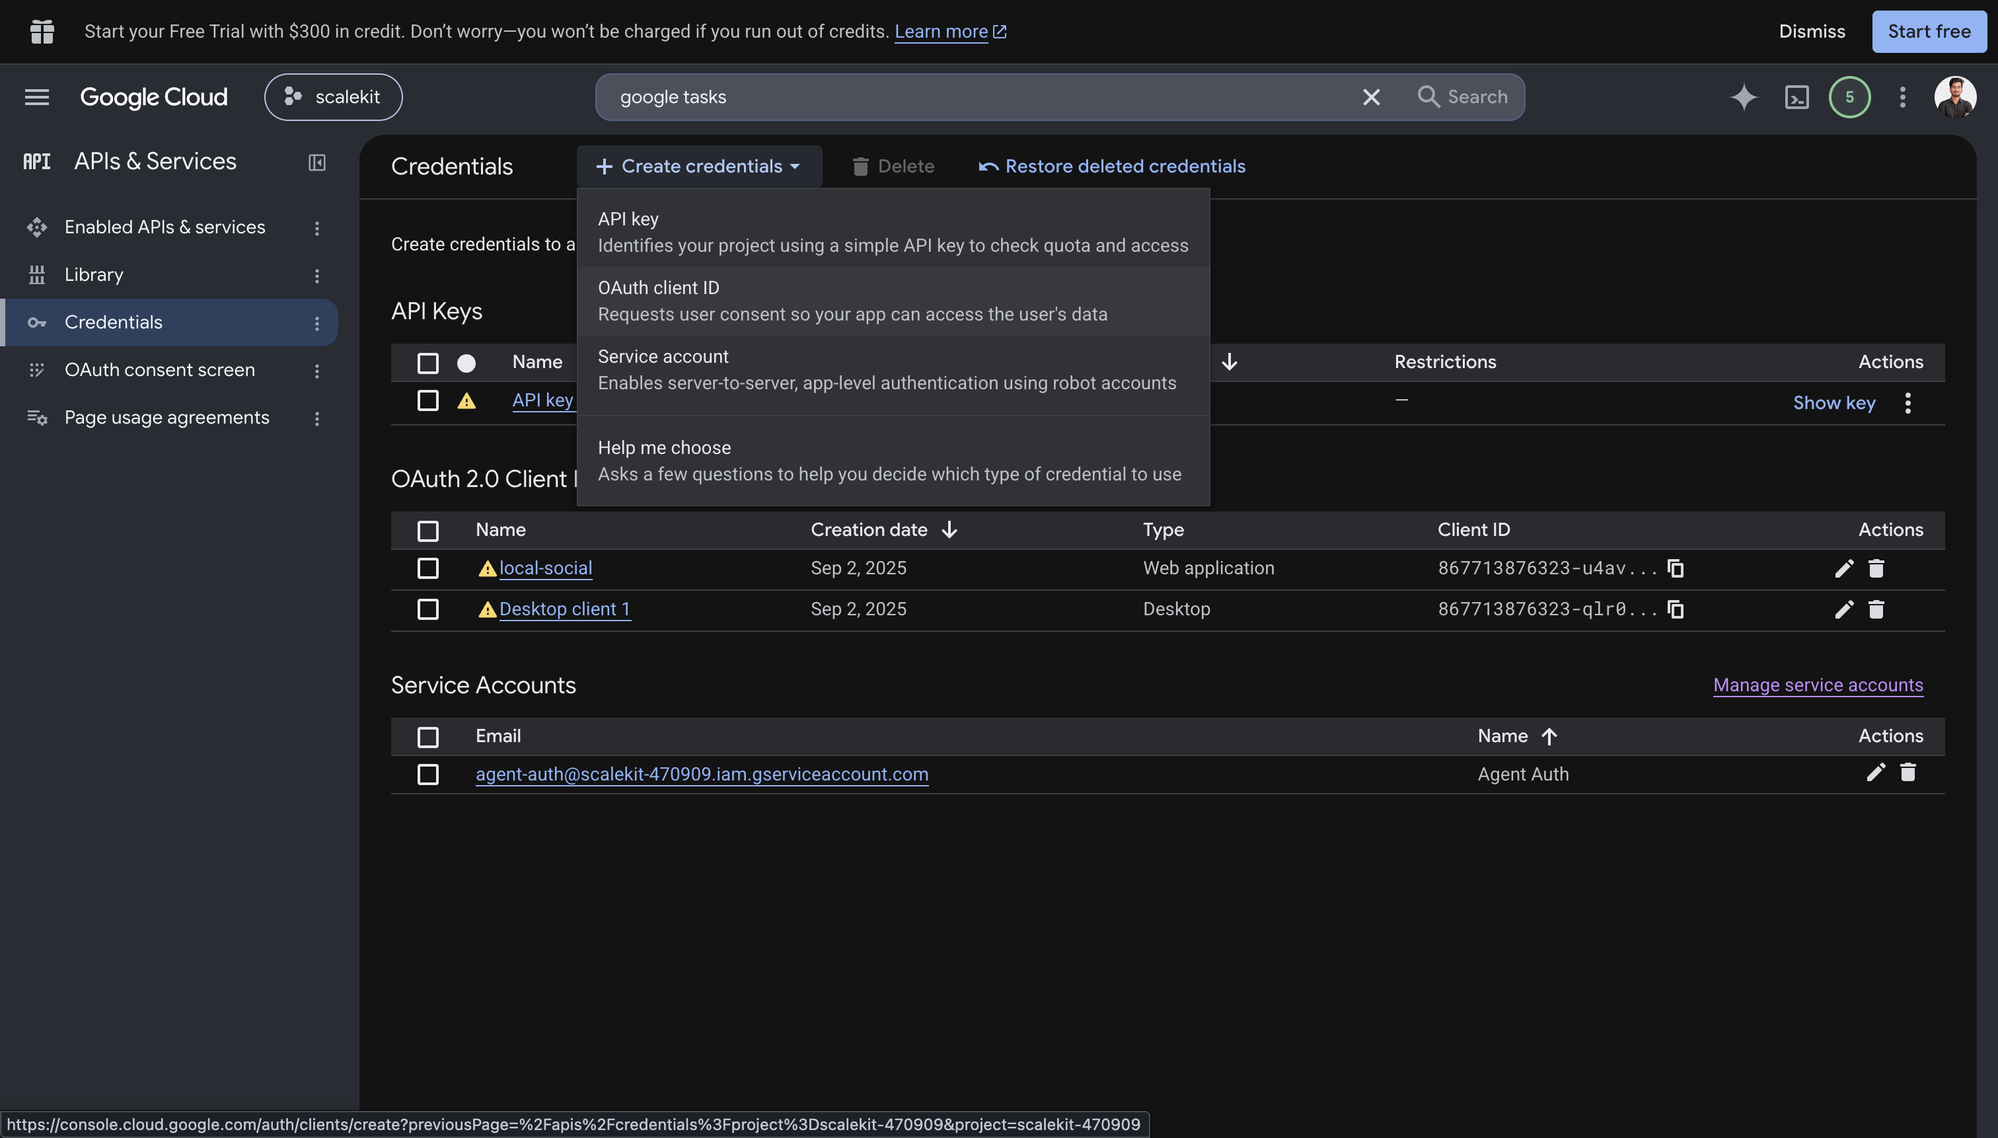Check the API key row checkbox
Screen dimensions: 1998x1138
click(428, 401)
